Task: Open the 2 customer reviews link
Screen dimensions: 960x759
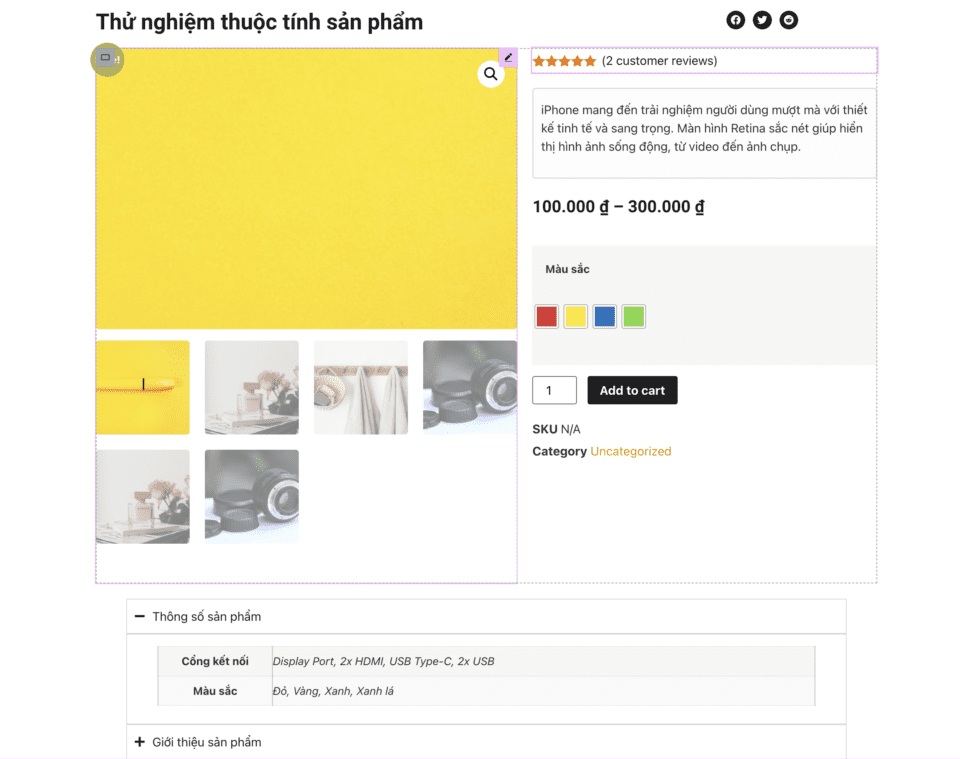Action: (659, 61)
